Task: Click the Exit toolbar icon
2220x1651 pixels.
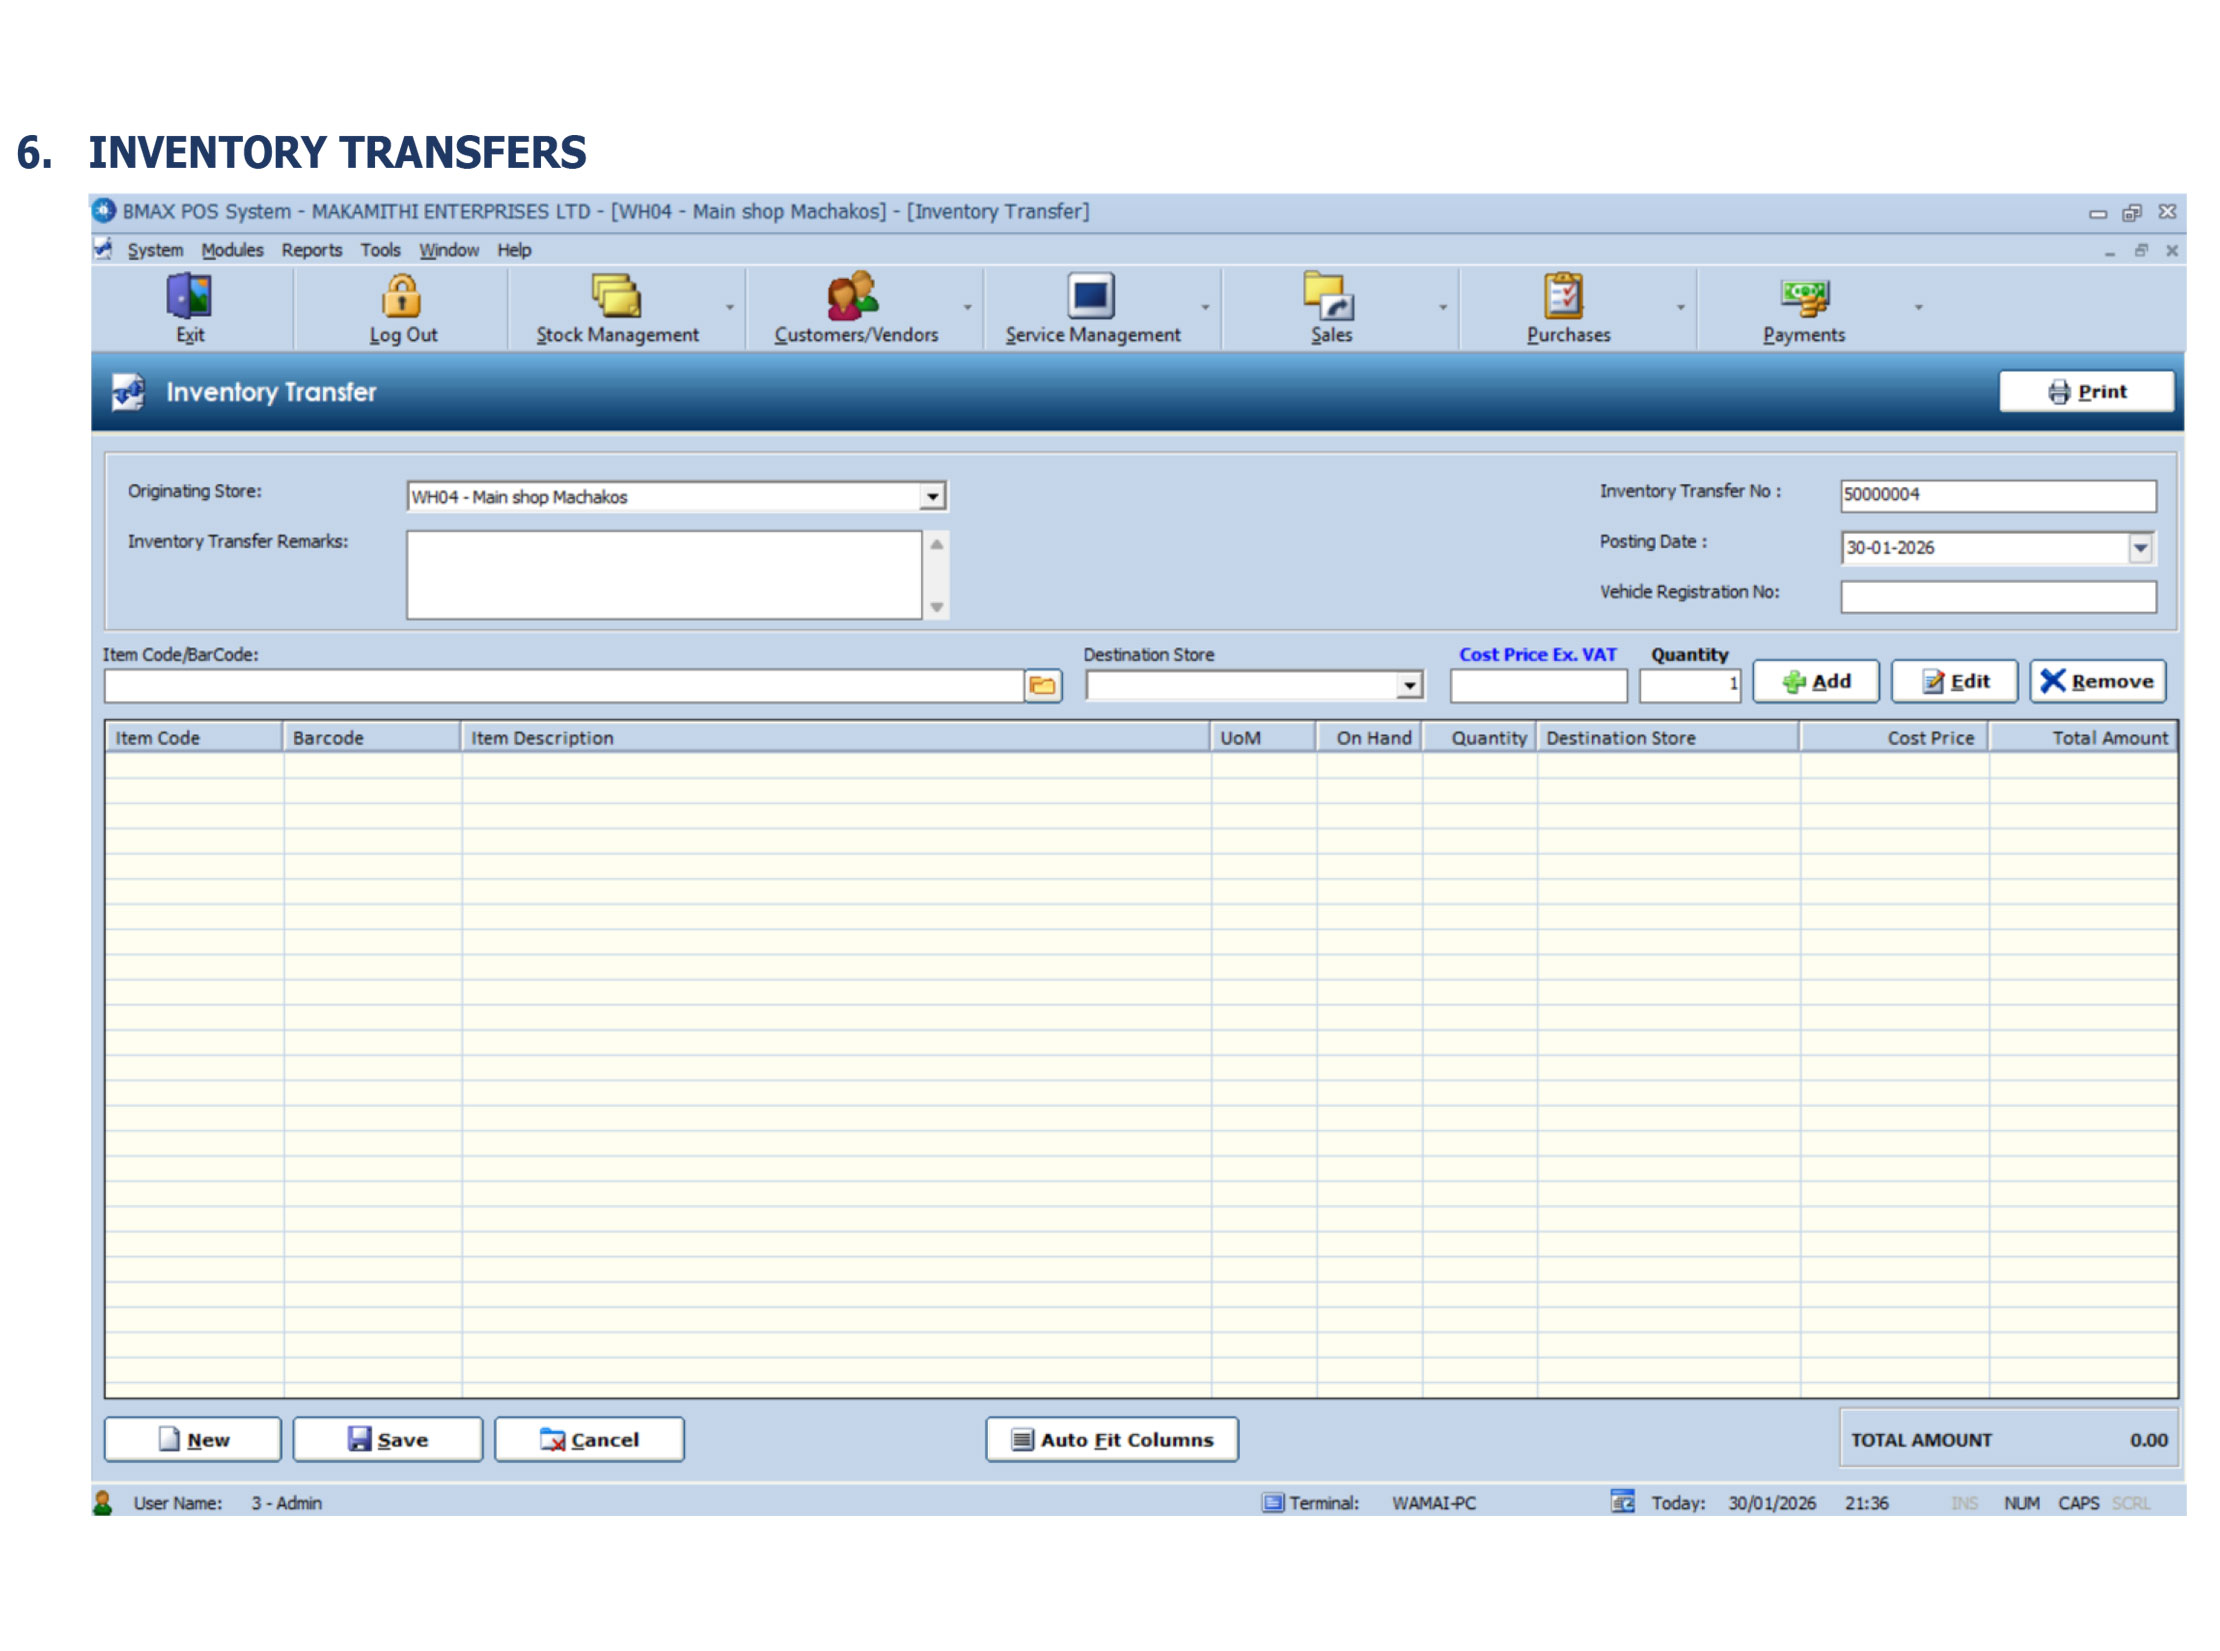Action: tap(189, 297)
